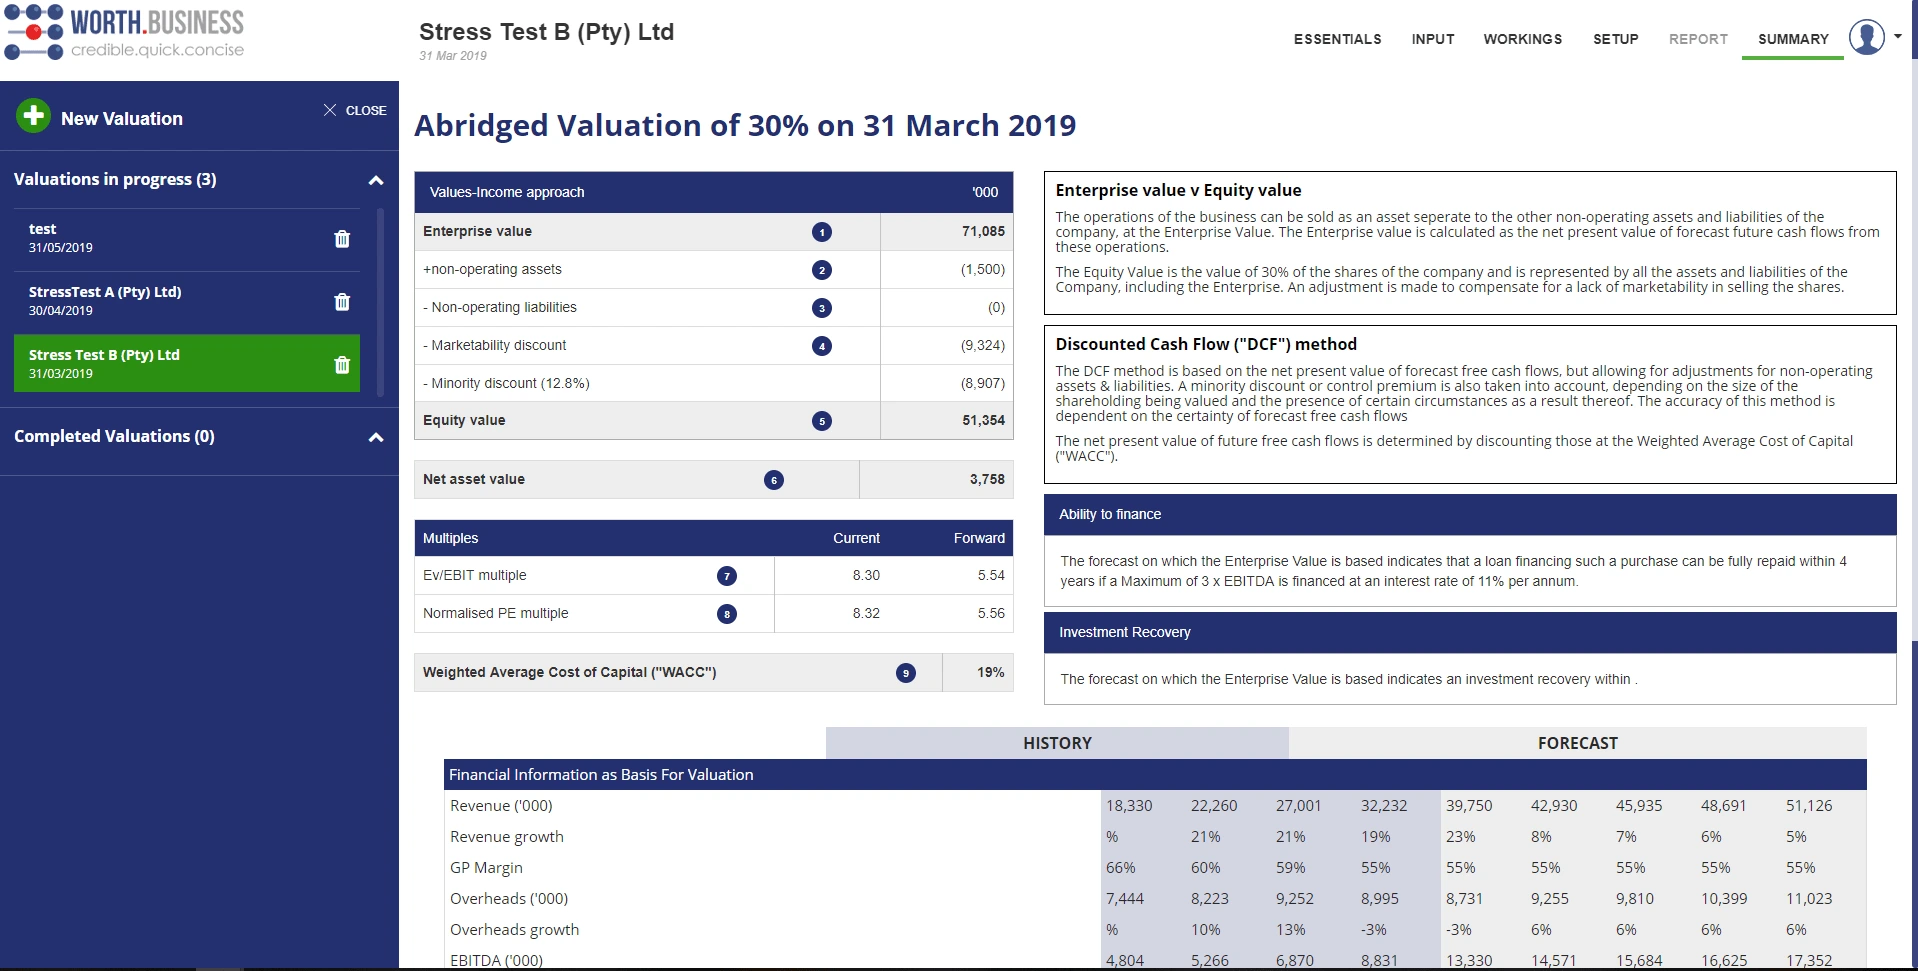Click info marker 7 beside Ev/EBIT multiple
1918x971 pixels.
(x=727, y=576)
